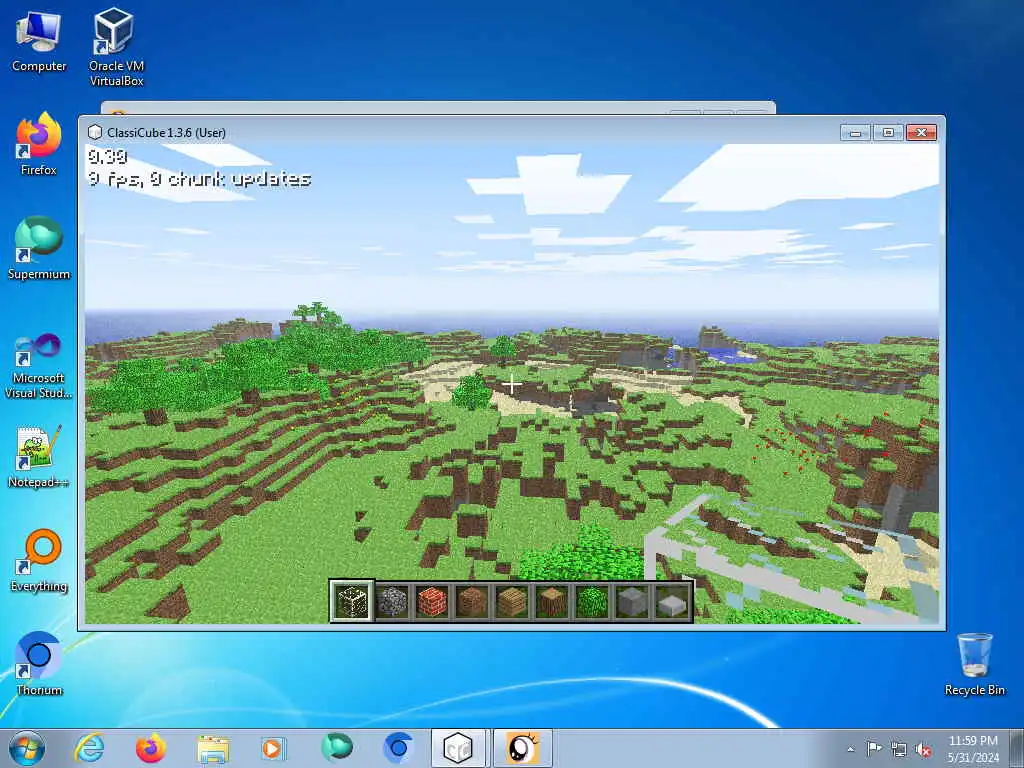Launch Firefox from the taskbar
Viewport: 1024px width, 768px height.
pyautogui.click(x=150, y=748)
